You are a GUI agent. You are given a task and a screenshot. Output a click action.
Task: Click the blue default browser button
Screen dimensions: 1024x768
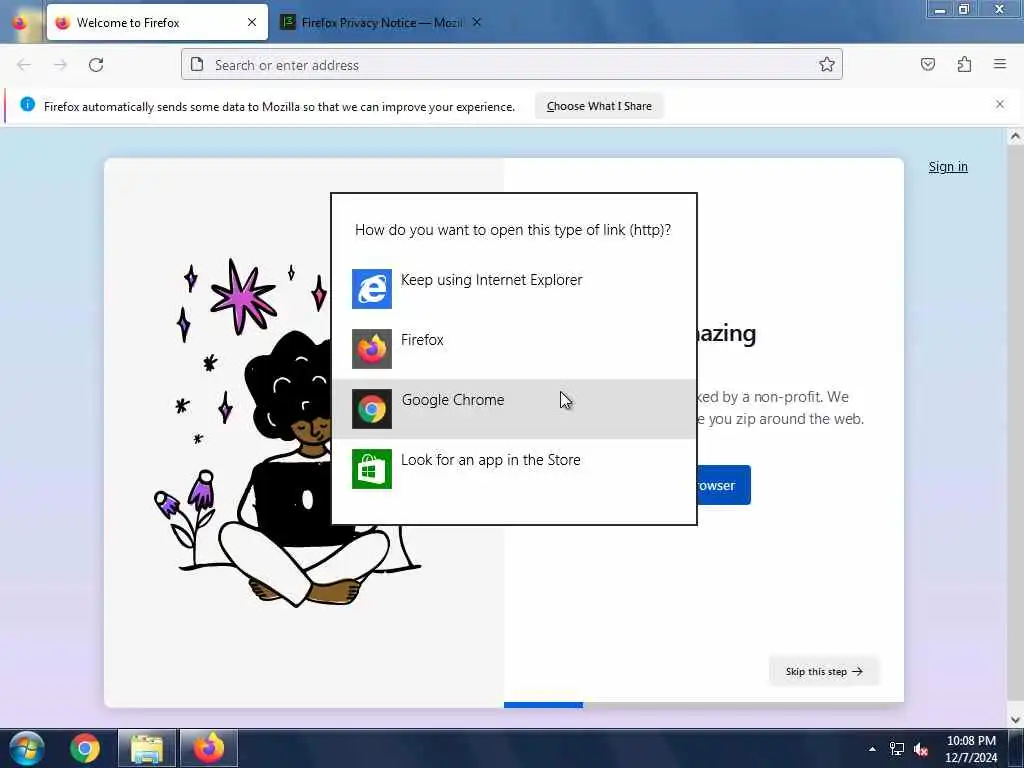[x=724, y=485]
